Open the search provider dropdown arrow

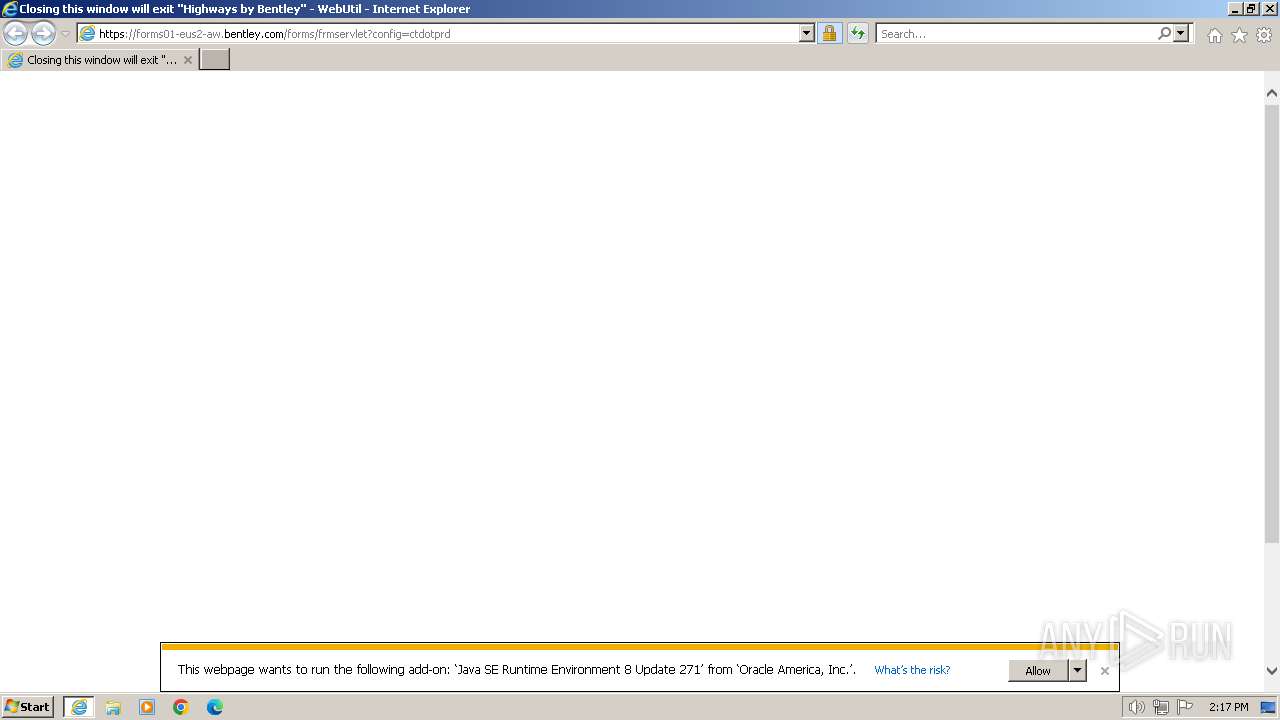[1181, 34]
